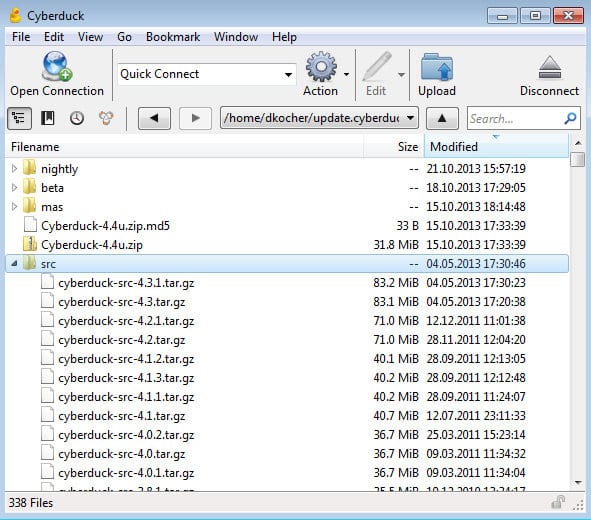The width and height of the screenshot is (591, 520).
Task: Collapse the src folder
Action: pyautogui.click(x=14, y=263)
